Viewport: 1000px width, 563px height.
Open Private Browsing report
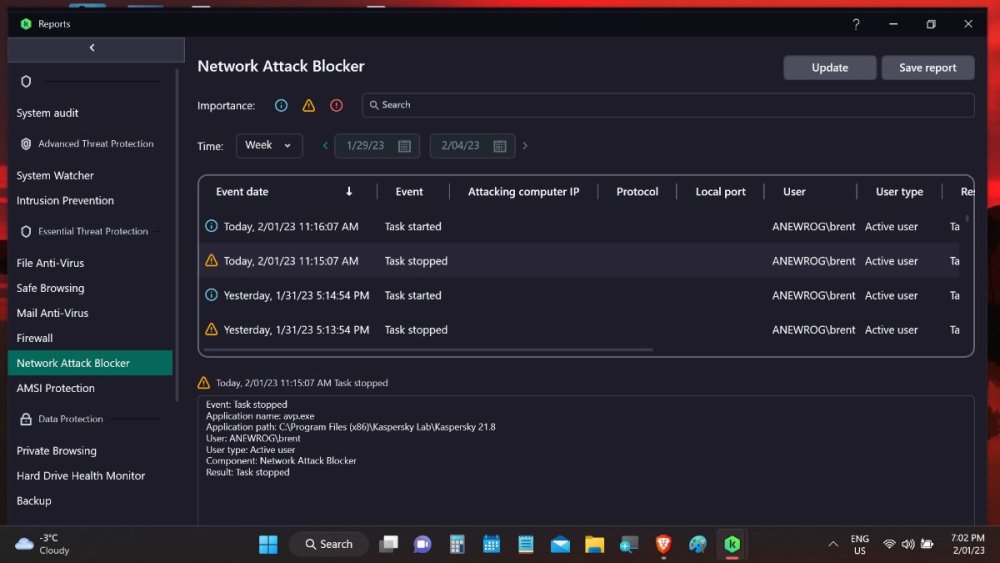point(57,451)
